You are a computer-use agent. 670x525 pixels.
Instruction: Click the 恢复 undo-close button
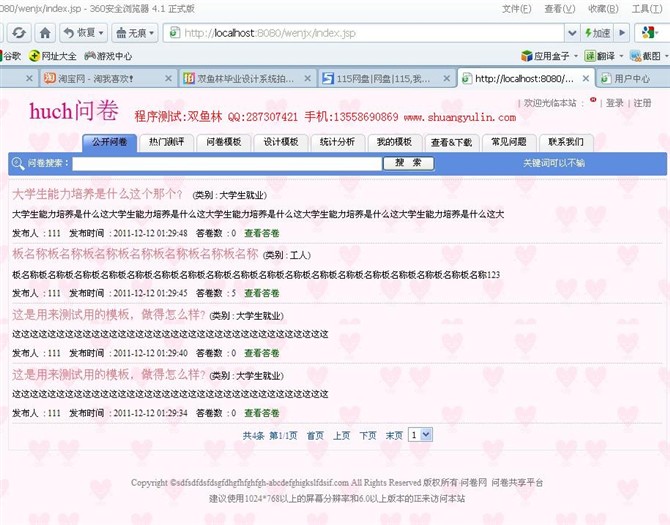pos(79,33)
